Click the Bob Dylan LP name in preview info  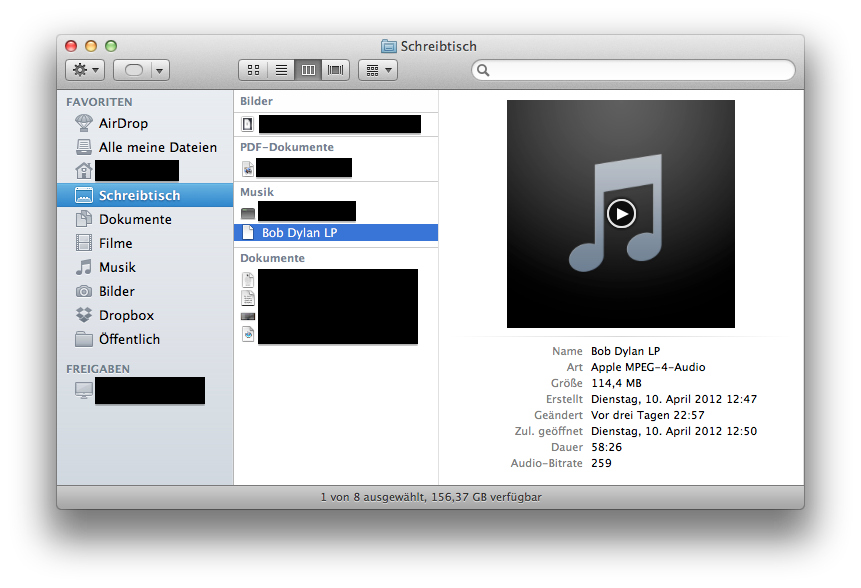click(625, 351)
